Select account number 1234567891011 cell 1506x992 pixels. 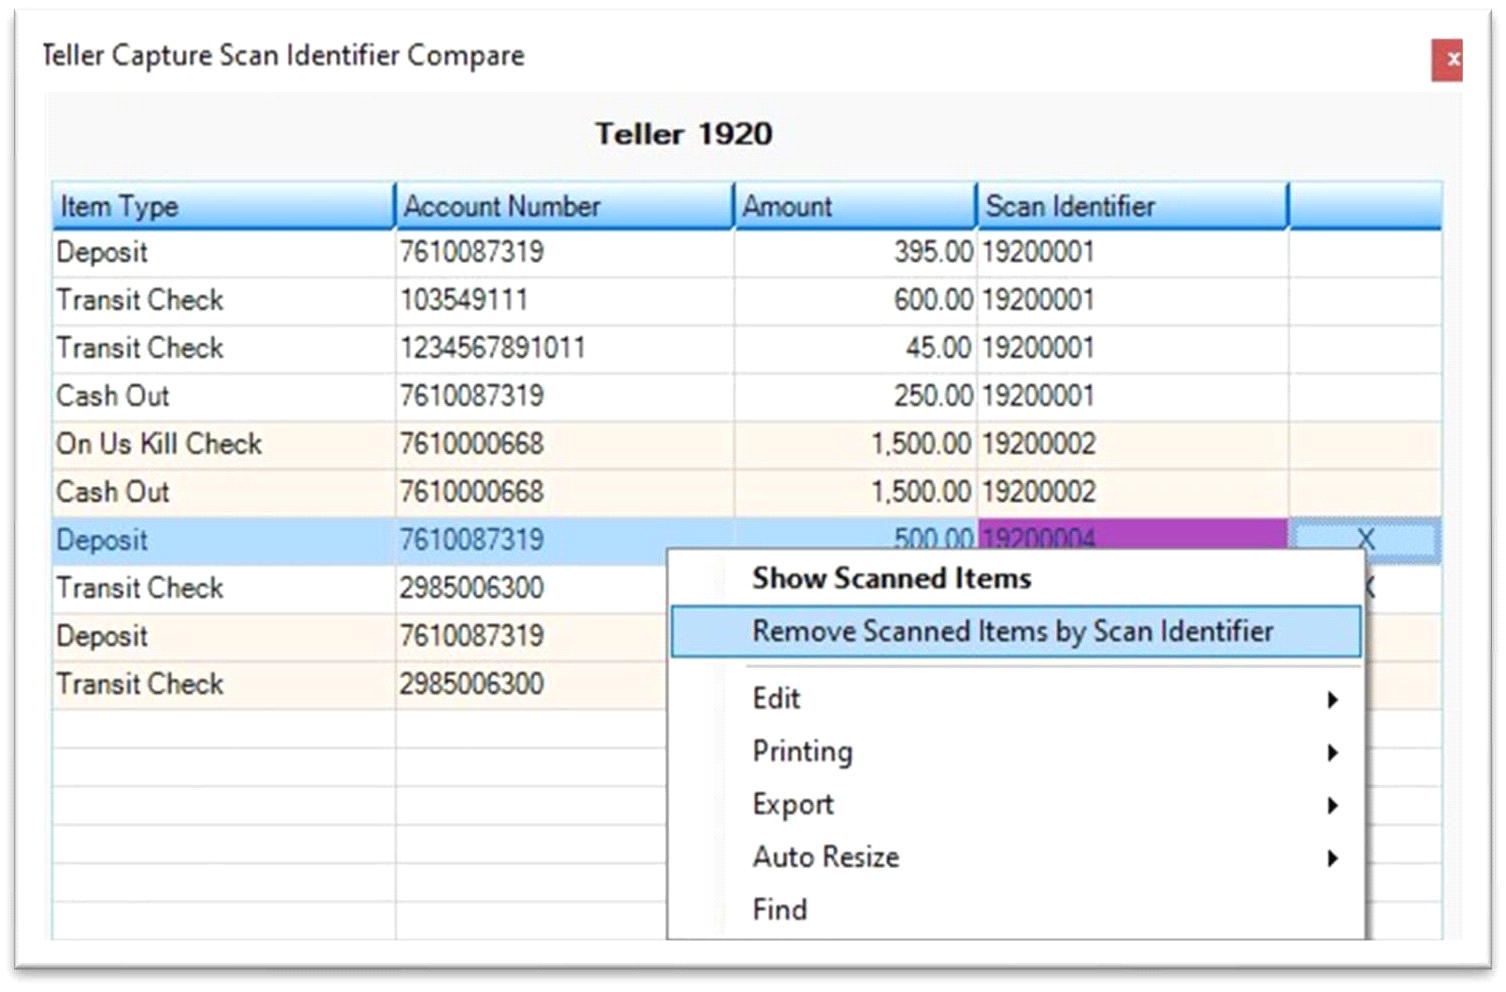tap(564, 348)
